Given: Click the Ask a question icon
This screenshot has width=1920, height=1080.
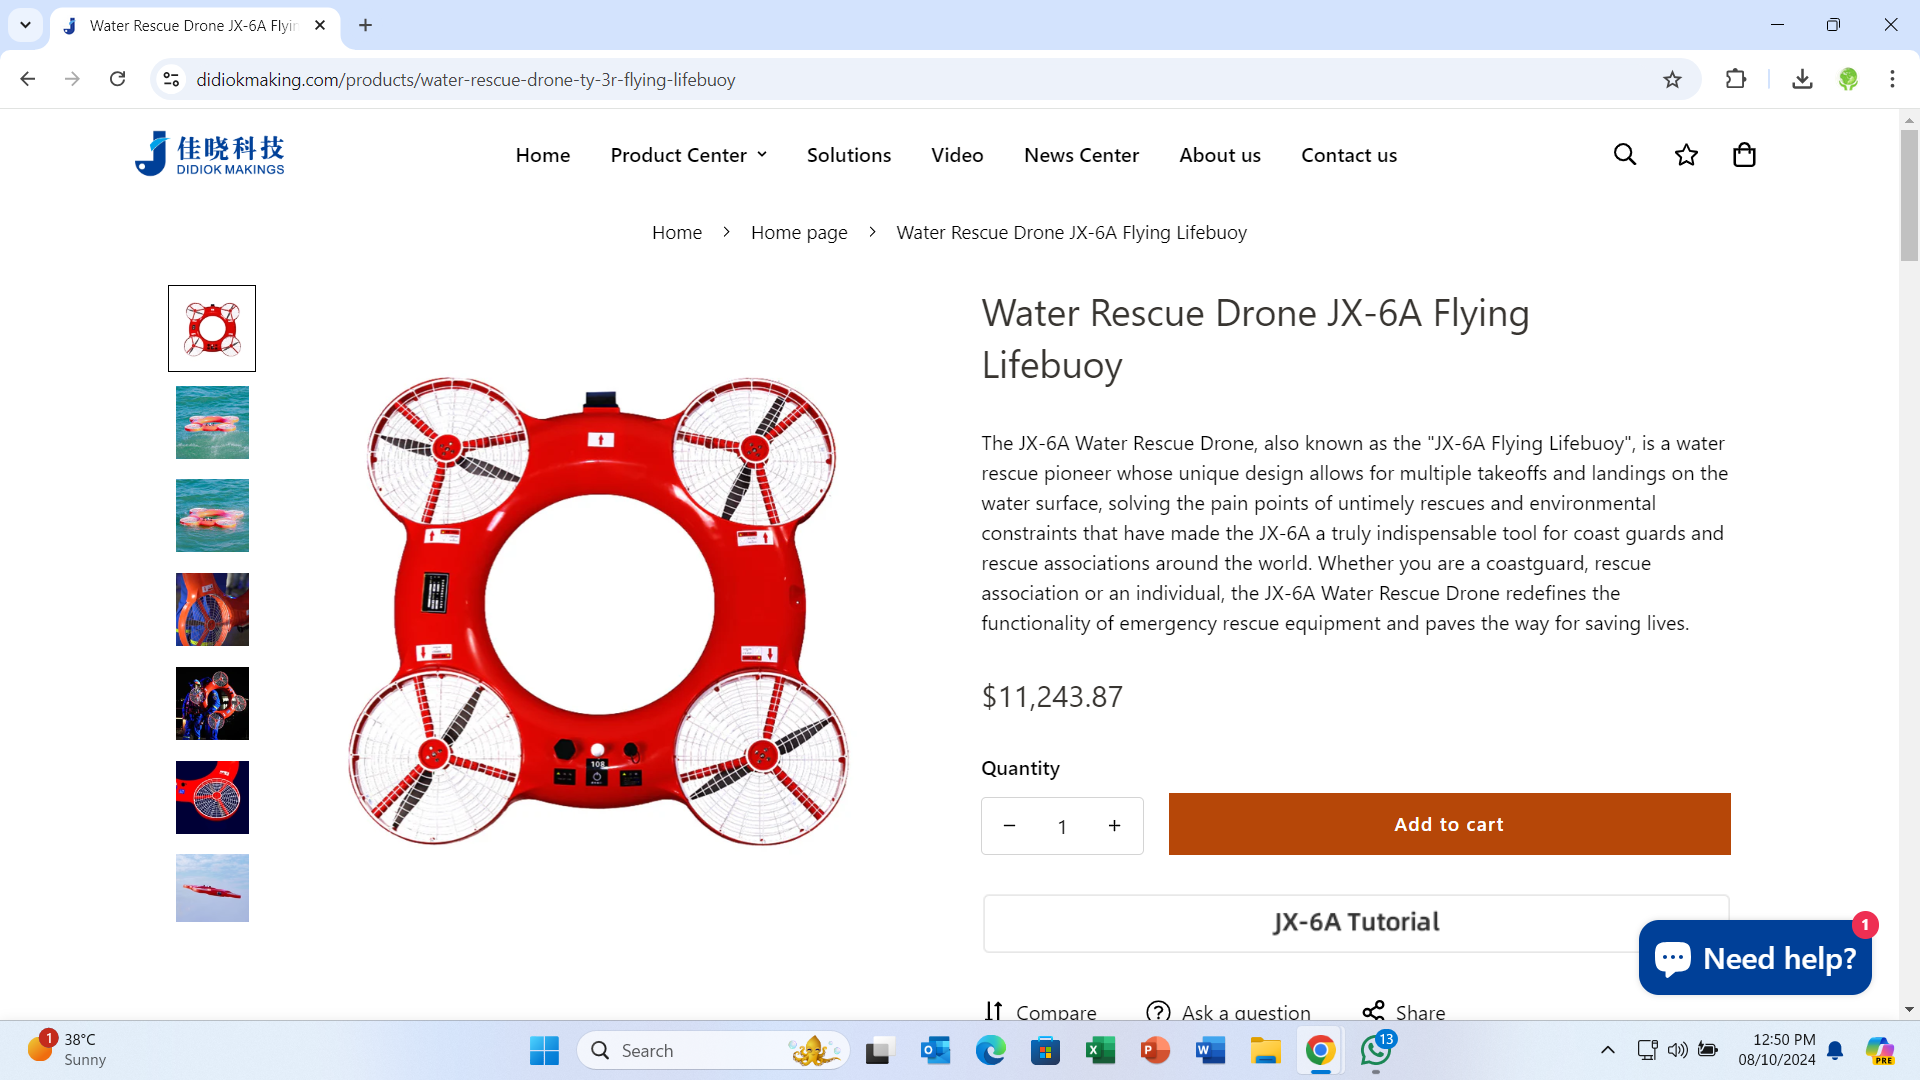Looking at the screenshot, I should click(x=1158, y=1011).
